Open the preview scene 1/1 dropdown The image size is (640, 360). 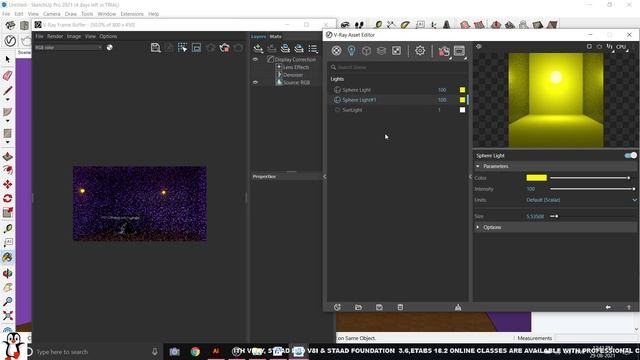click(x=610, y=47)
